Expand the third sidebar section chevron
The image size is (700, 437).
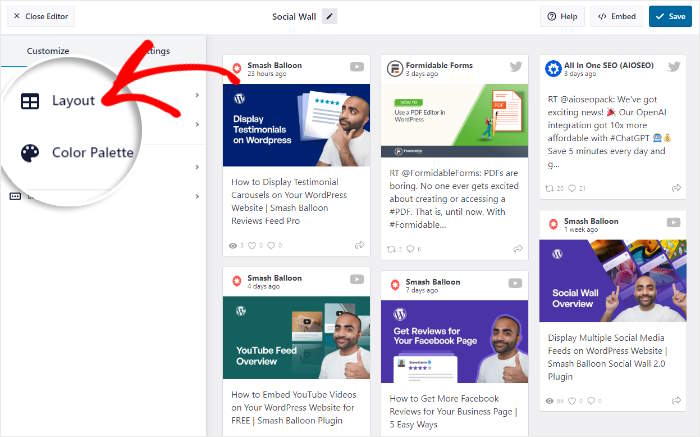pyautogui.click(x=197, y=167)
